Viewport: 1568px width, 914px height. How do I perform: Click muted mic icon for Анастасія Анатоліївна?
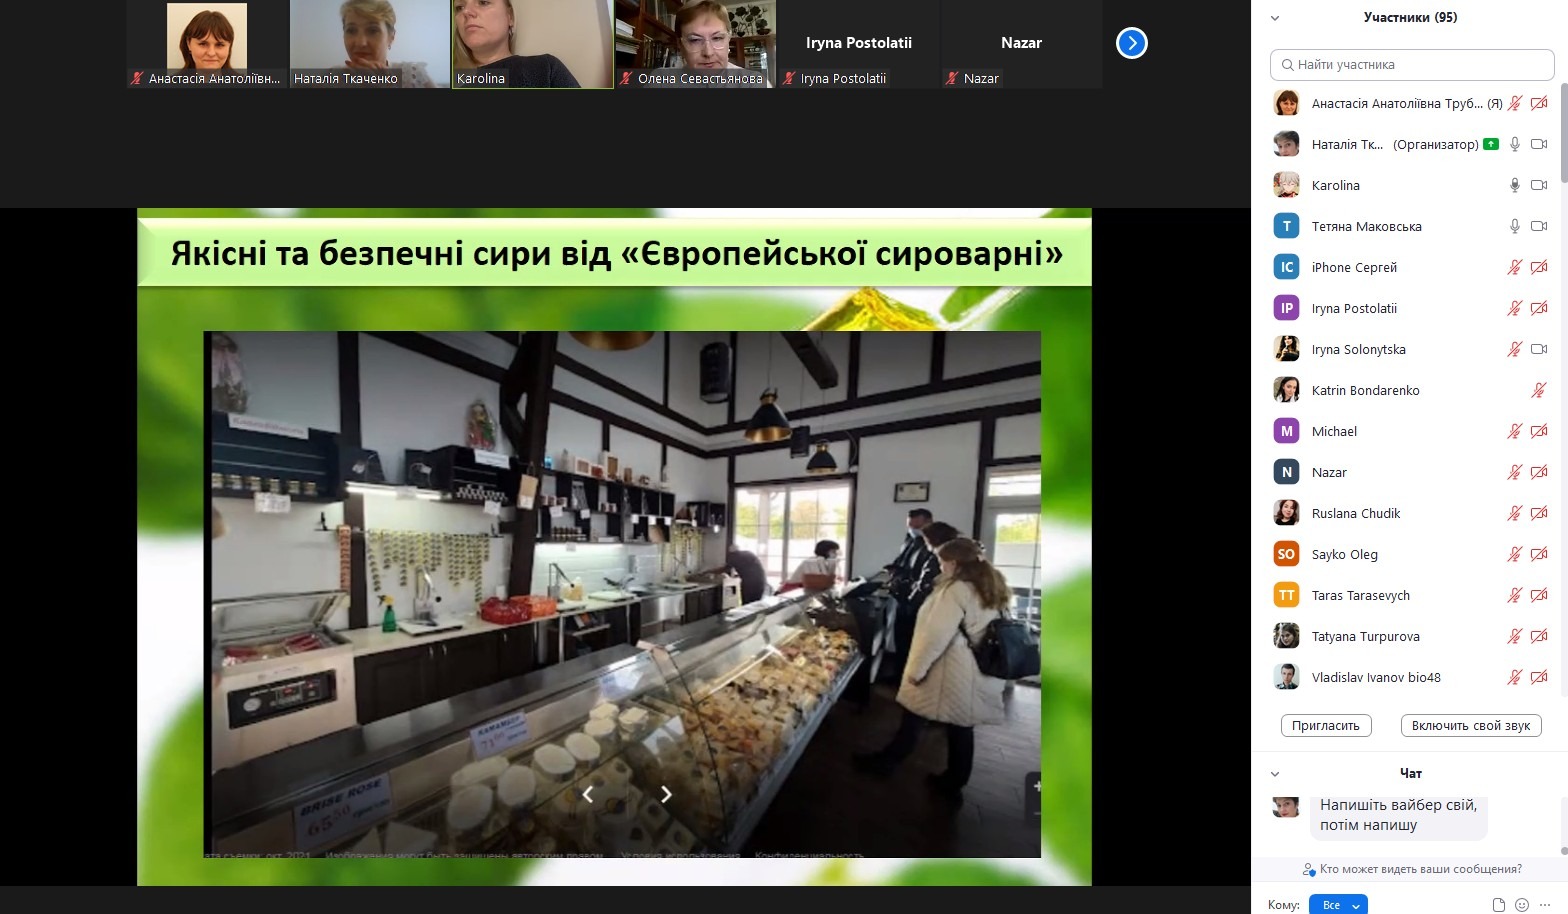(x=1515, y=103)
